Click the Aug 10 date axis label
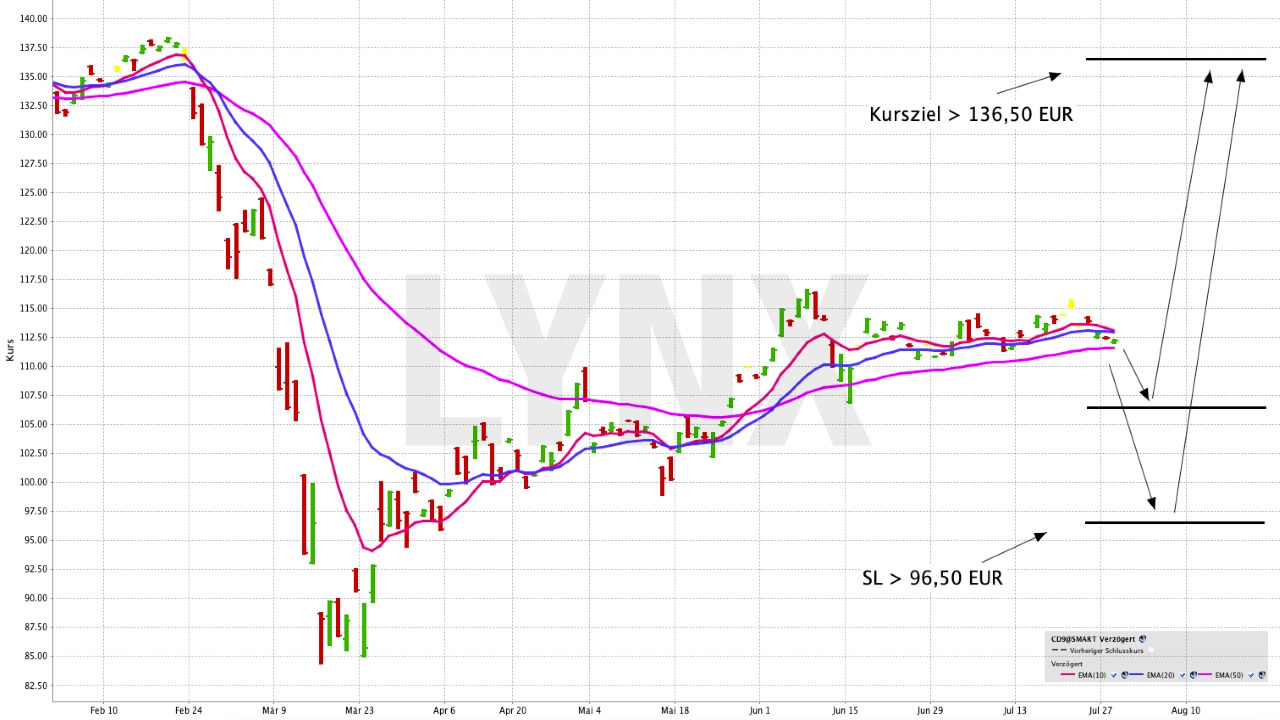The width and height of the screenshot is (1280, 720). click(1185, 710)
